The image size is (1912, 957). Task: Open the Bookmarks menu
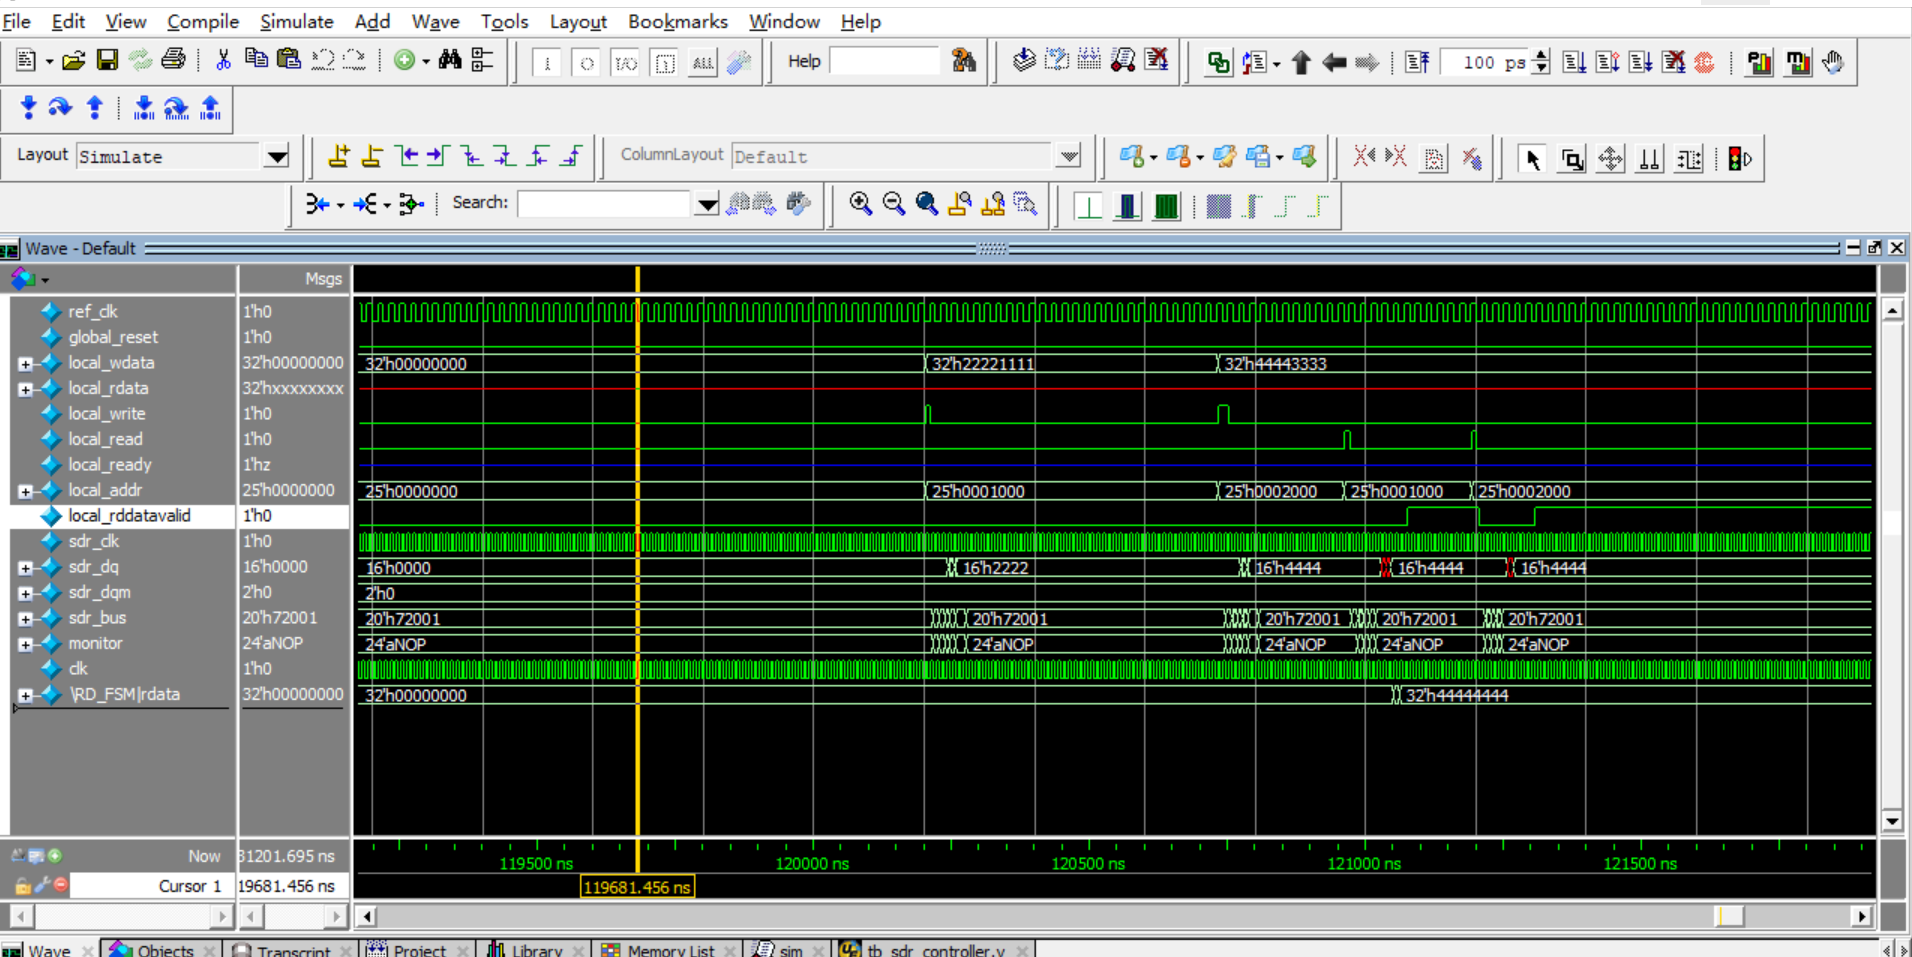pos(677,21)
